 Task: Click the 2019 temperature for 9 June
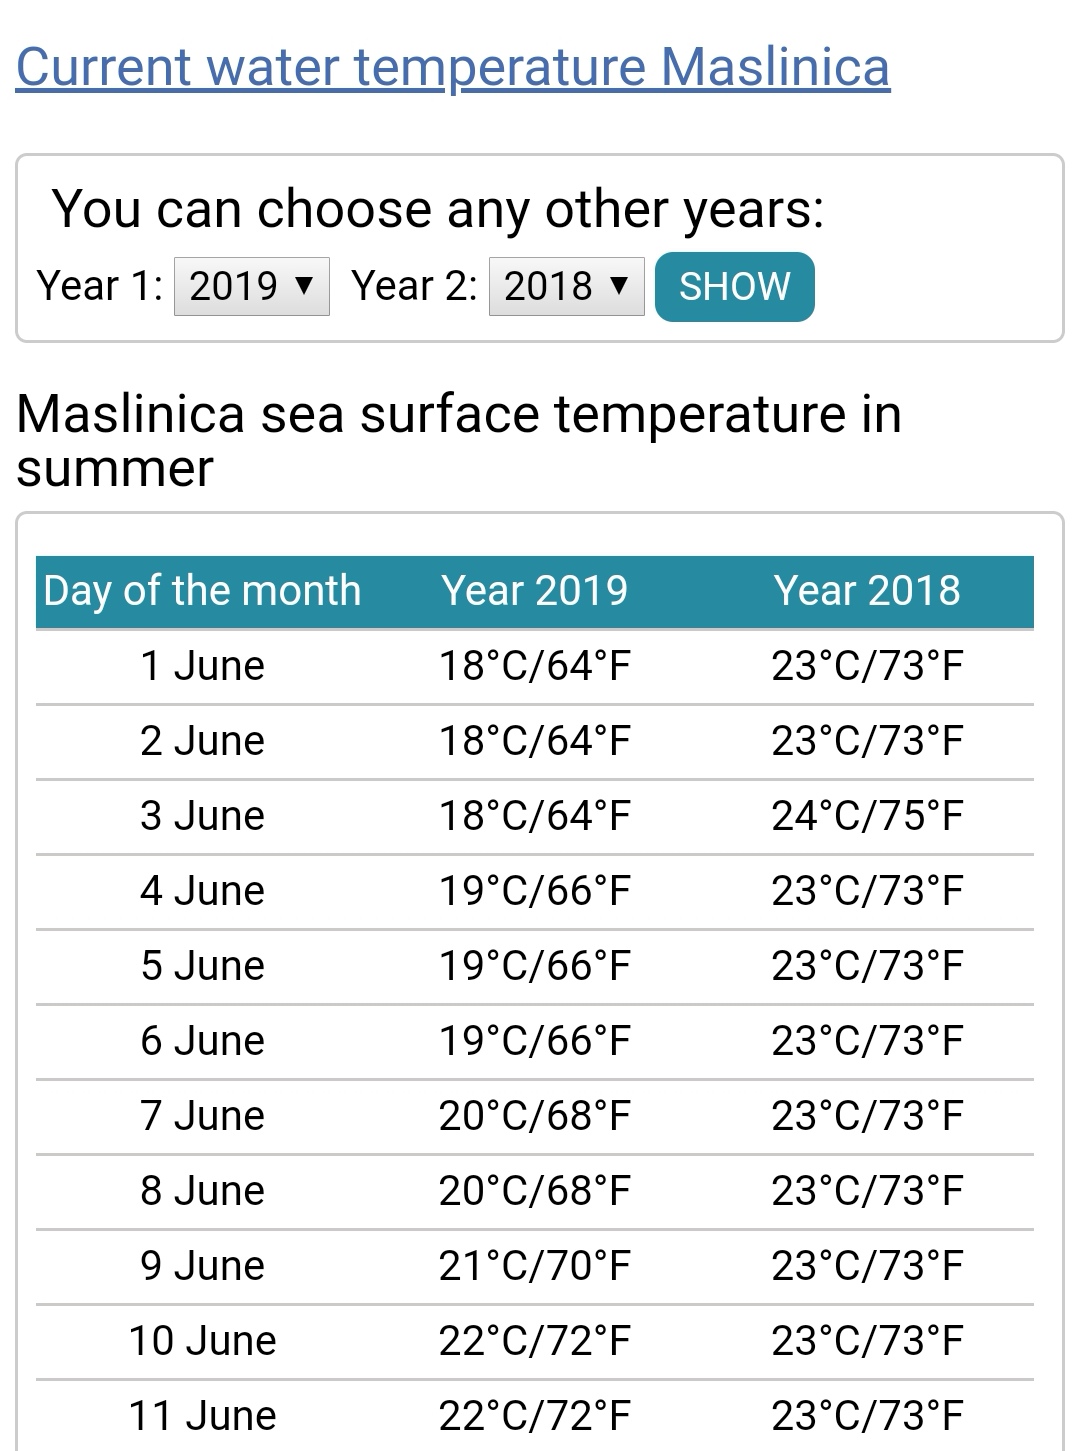click(x=534, y=1266)
